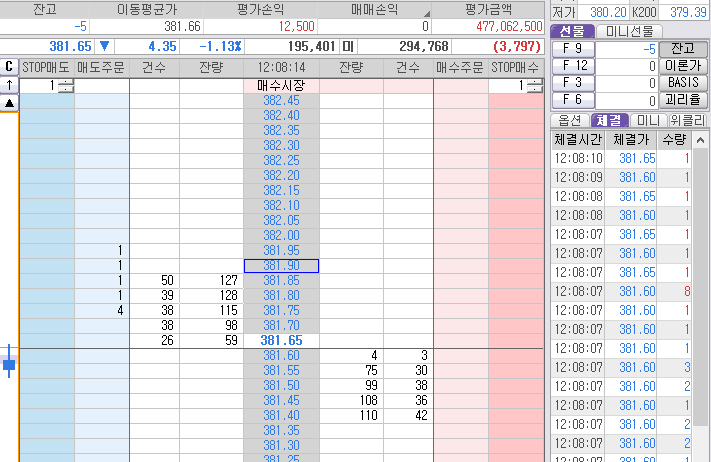Click the 12:08:09 trade row

point(621,178)
